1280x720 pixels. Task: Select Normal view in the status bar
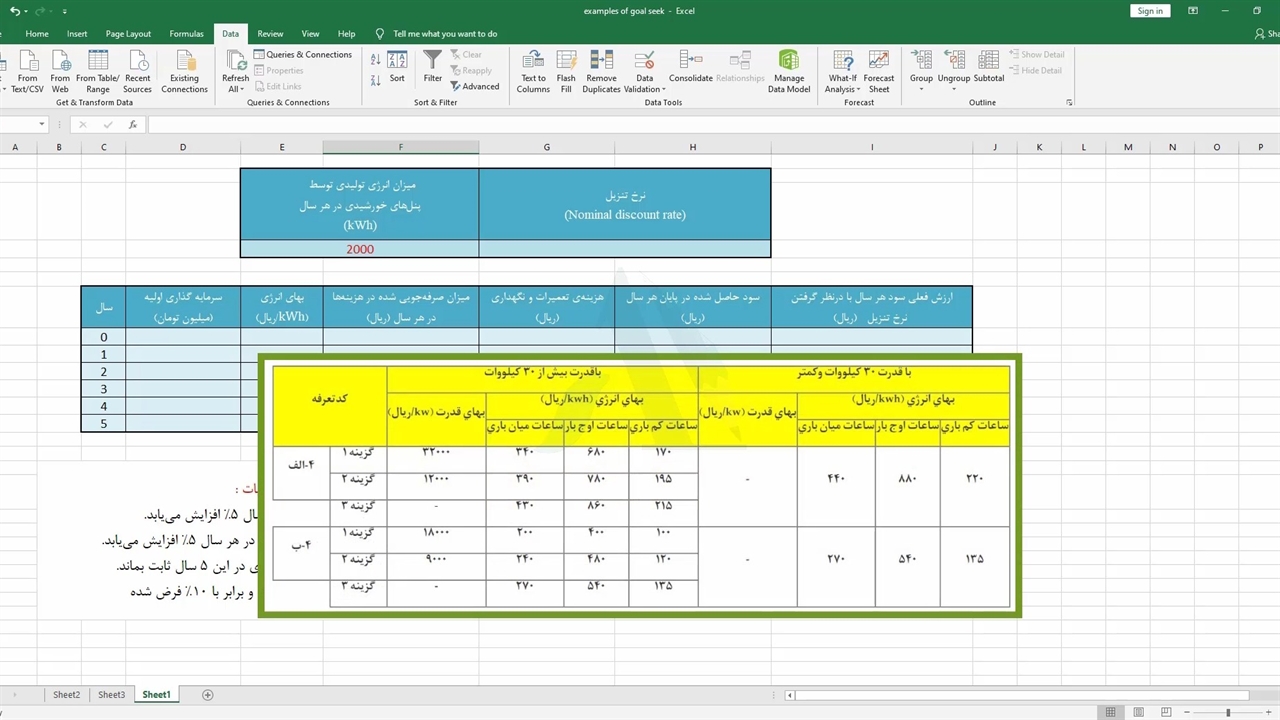1110,712
